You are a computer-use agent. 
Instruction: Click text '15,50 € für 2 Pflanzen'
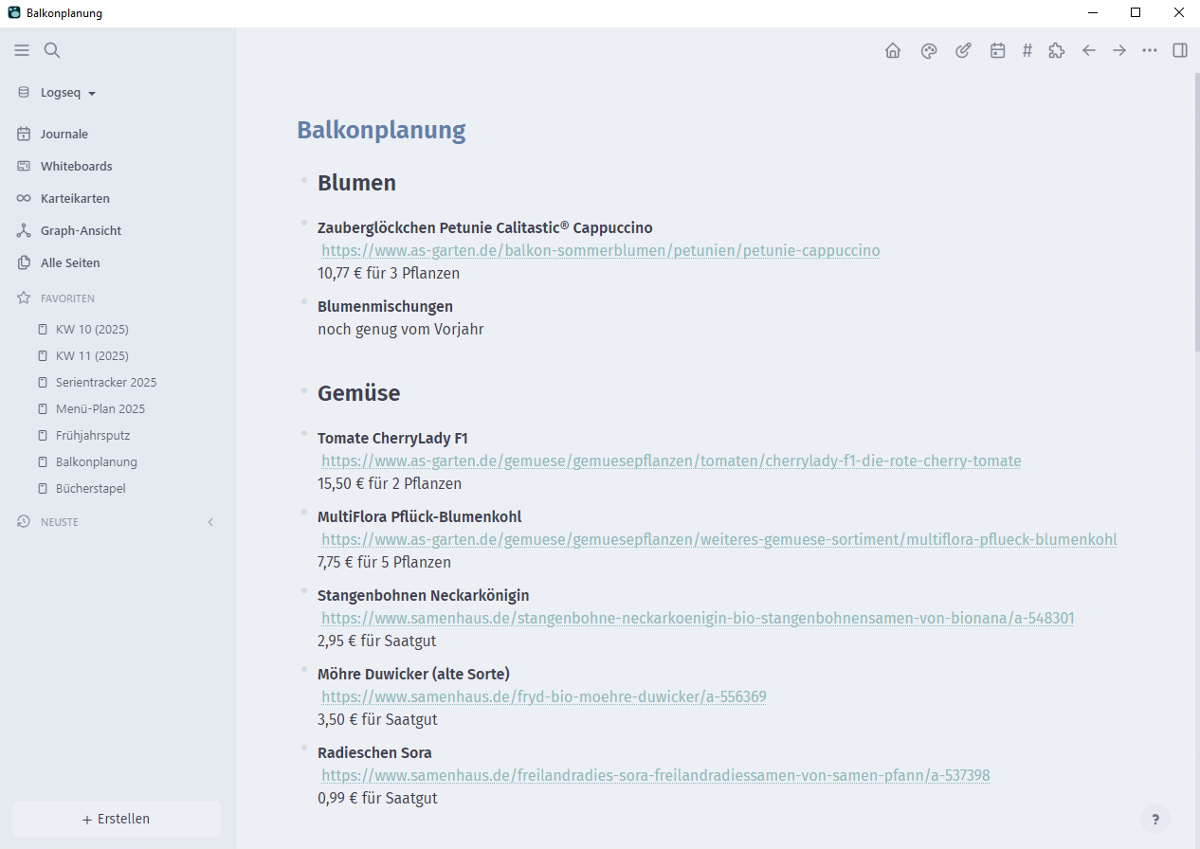(x=390, y=484)
